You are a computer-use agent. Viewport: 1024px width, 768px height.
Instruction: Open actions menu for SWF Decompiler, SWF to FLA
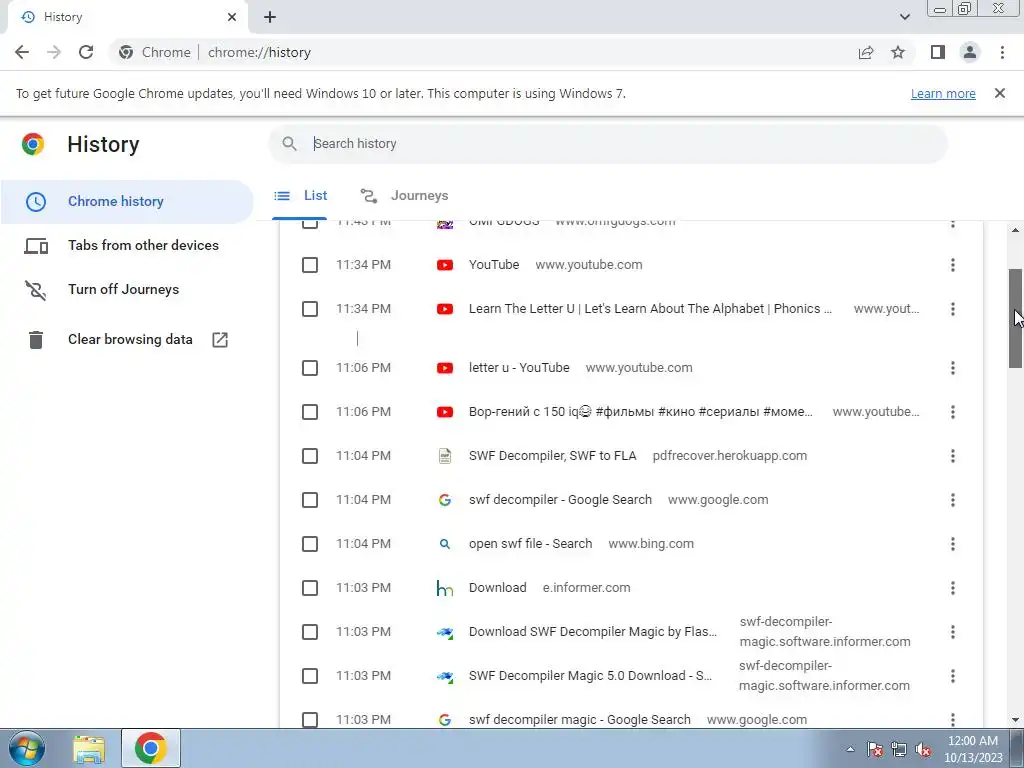pos(953,456)
